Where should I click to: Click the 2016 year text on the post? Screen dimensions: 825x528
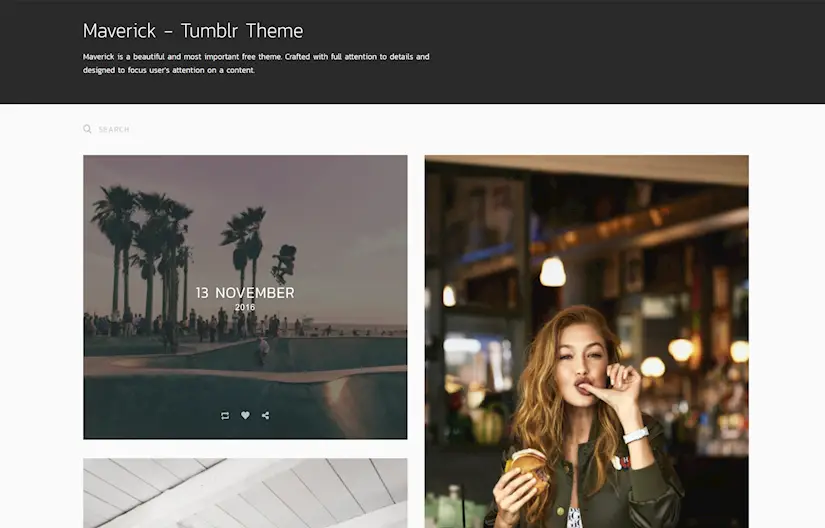[245, 307]
